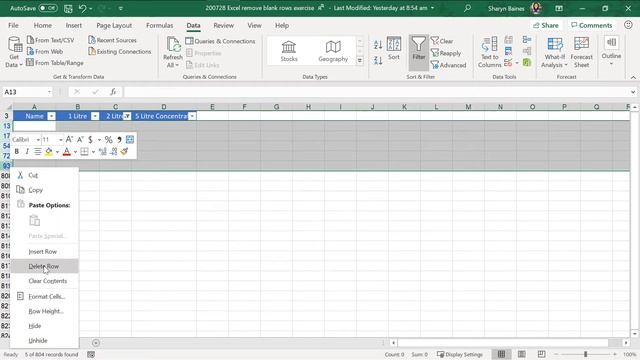Click Forecast Sheet icon
The width and height of the screenshot is (640, 360).
click(581, 52)
